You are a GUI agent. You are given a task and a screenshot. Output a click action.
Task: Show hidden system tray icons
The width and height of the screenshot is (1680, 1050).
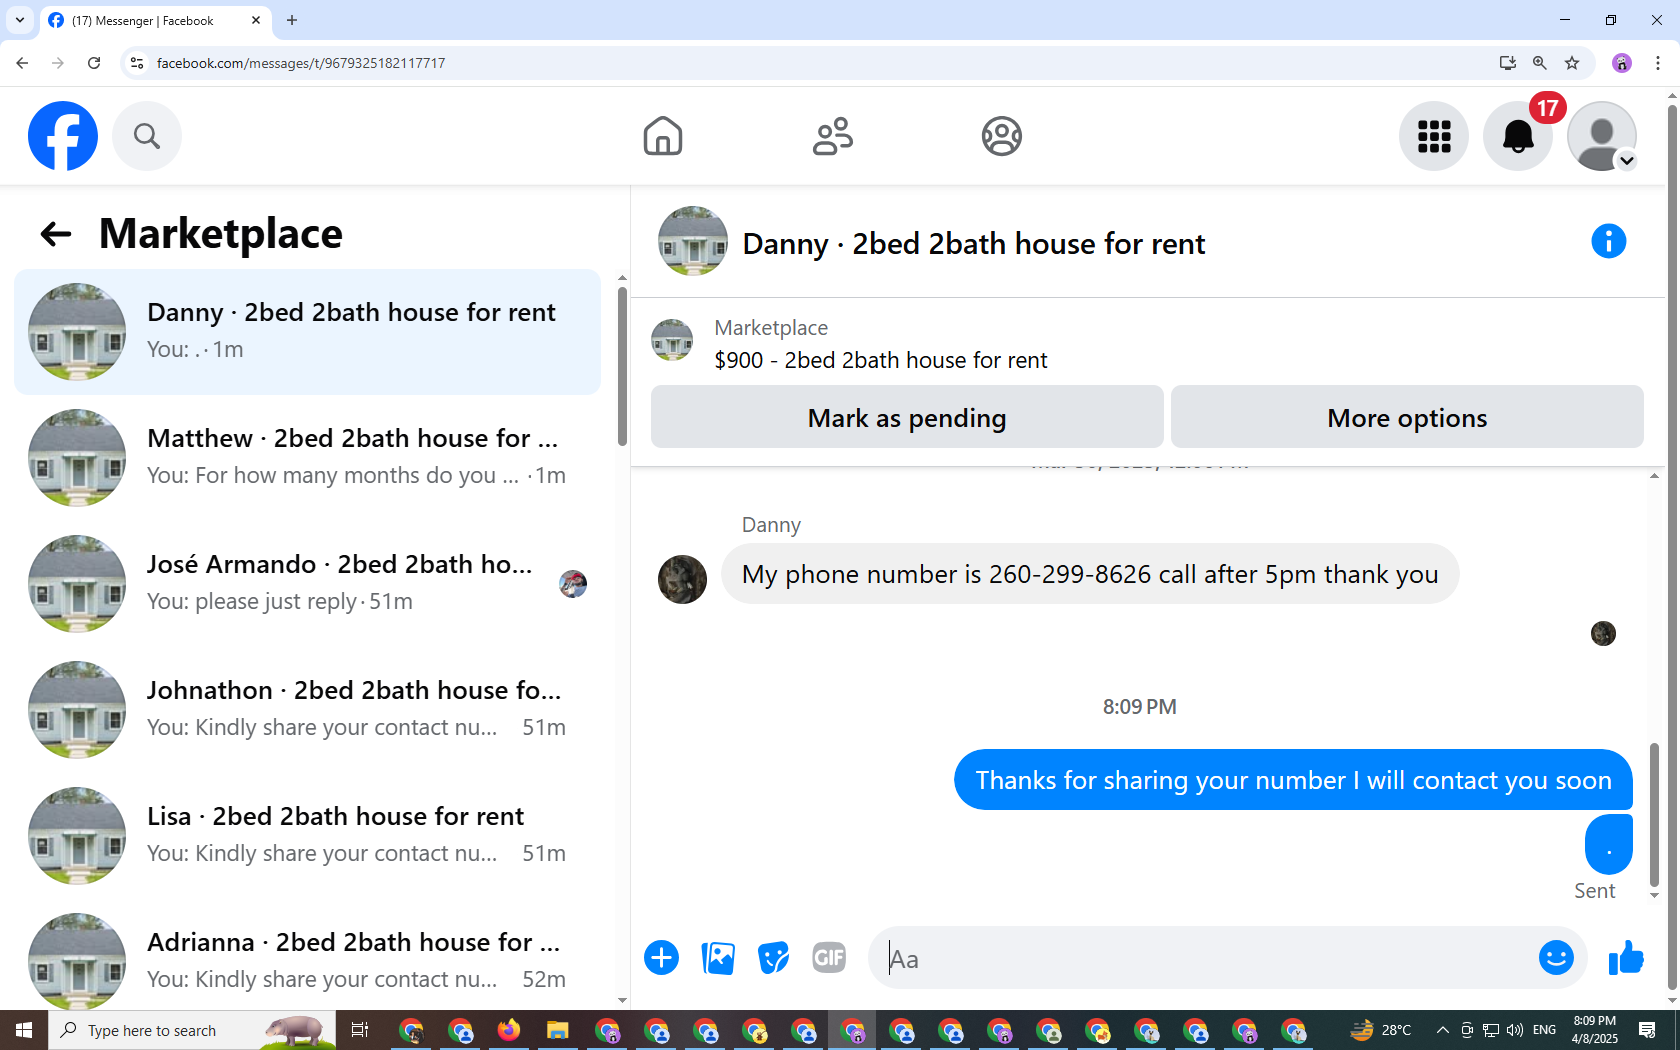point(1442,1030)
